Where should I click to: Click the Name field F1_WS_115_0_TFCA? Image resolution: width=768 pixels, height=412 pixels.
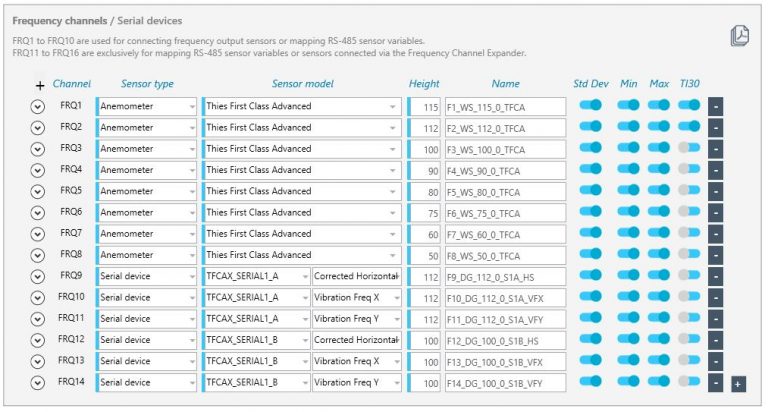tap(505, 106)
